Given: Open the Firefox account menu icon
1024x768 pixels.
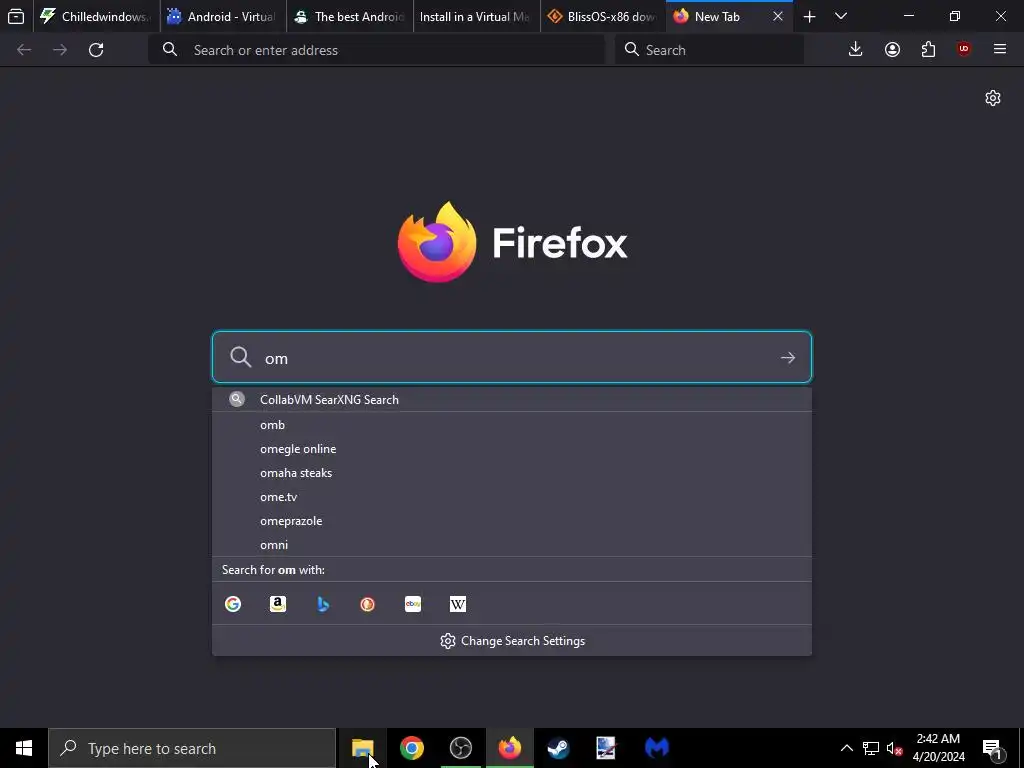Looking at the screenshot, I should (892, 50).
